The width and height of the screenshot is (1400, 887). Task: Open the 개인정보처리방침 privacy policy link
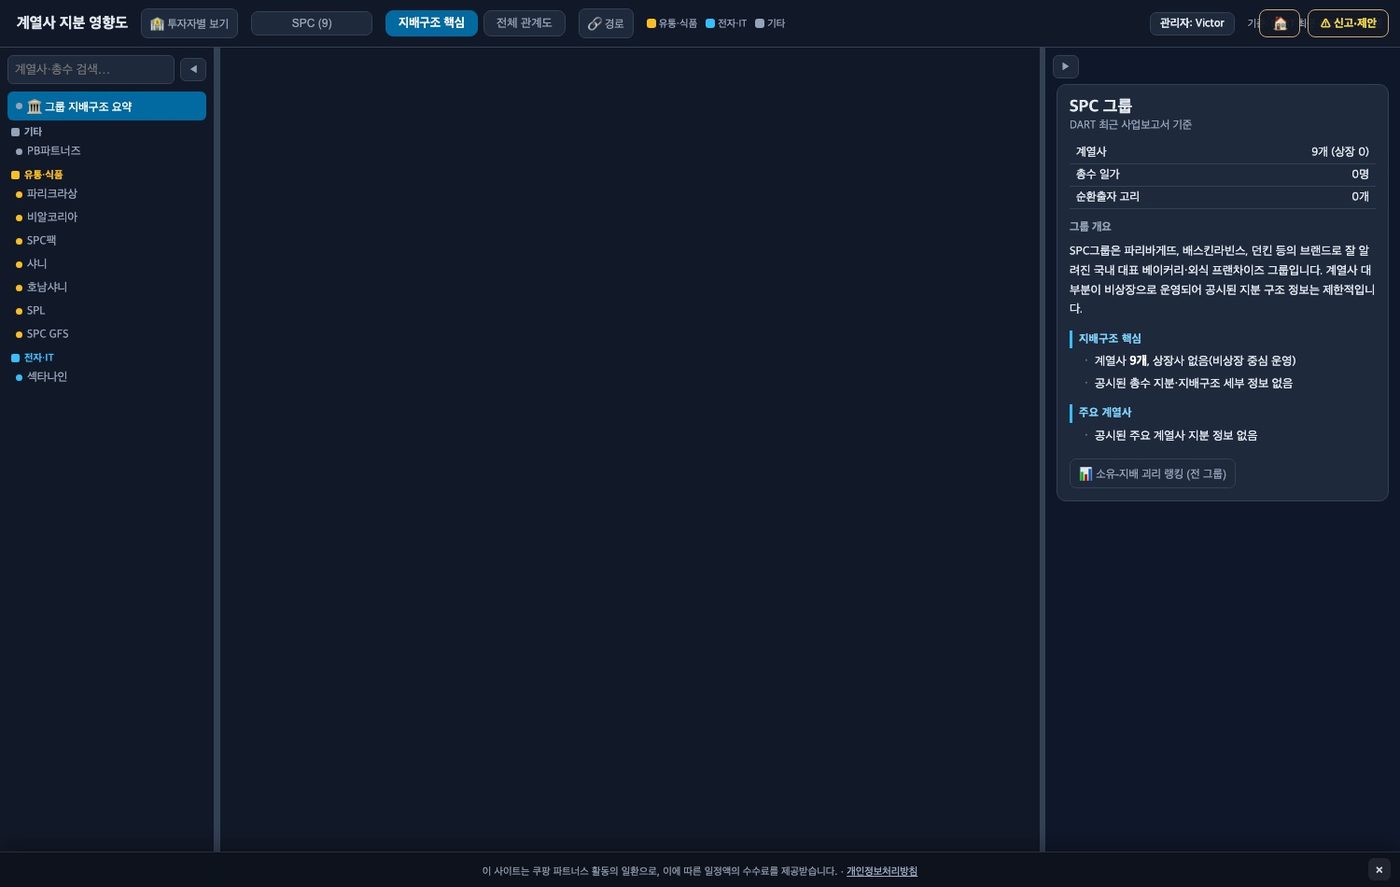coord(881,871)
